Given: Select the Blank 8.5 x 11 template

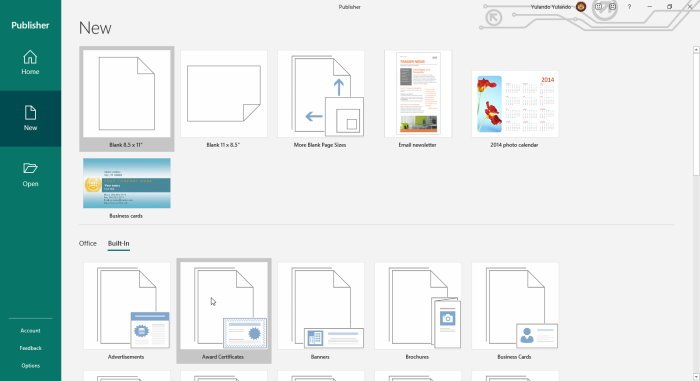Looking at the screenshot, I should (x=127, y=99).
